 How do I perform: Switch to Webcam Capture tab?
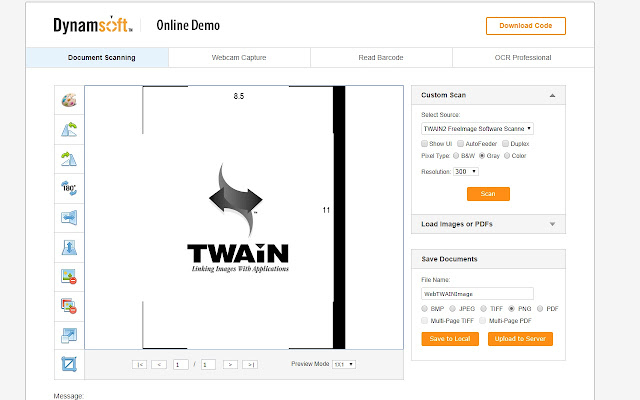[239, 58]
